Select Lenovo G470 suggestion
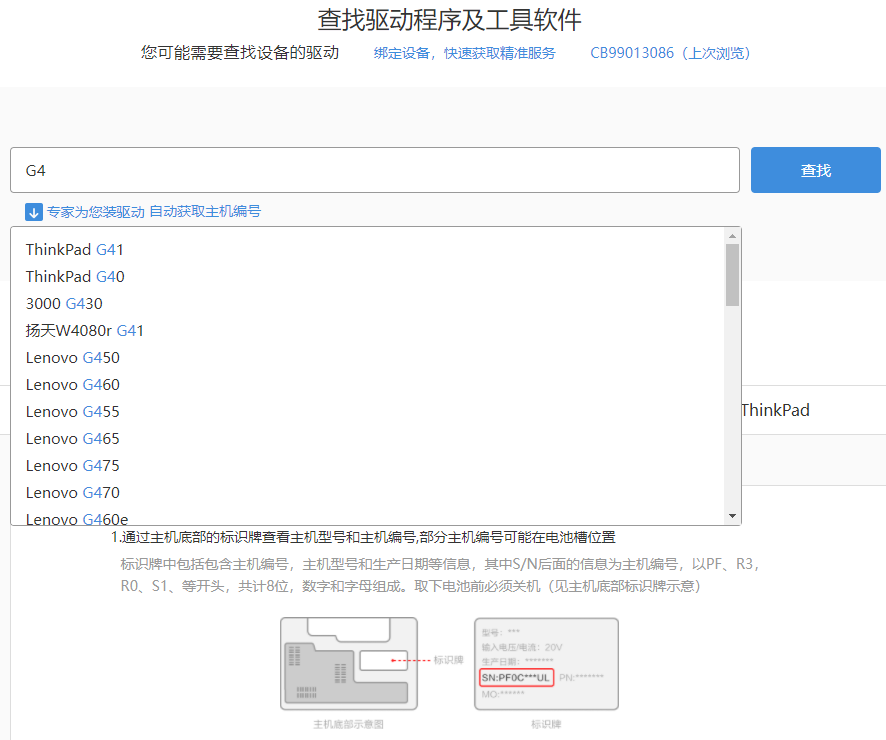Screen dimensions: 886x740 click(73, 494)
